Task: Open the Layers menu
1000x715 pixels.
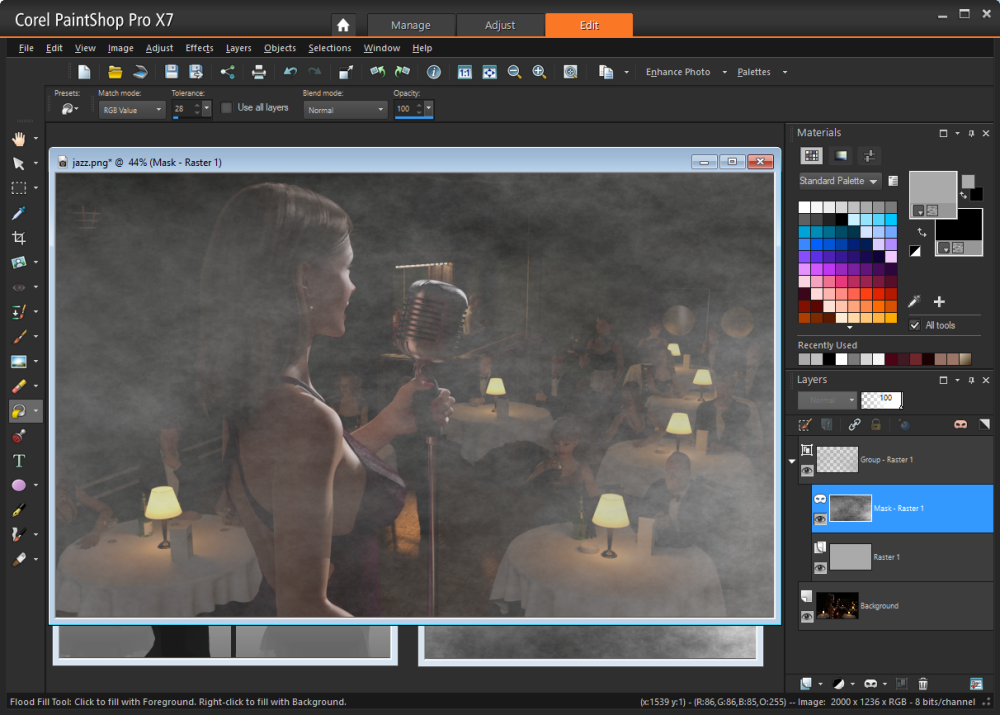Action: click(239, 48)
